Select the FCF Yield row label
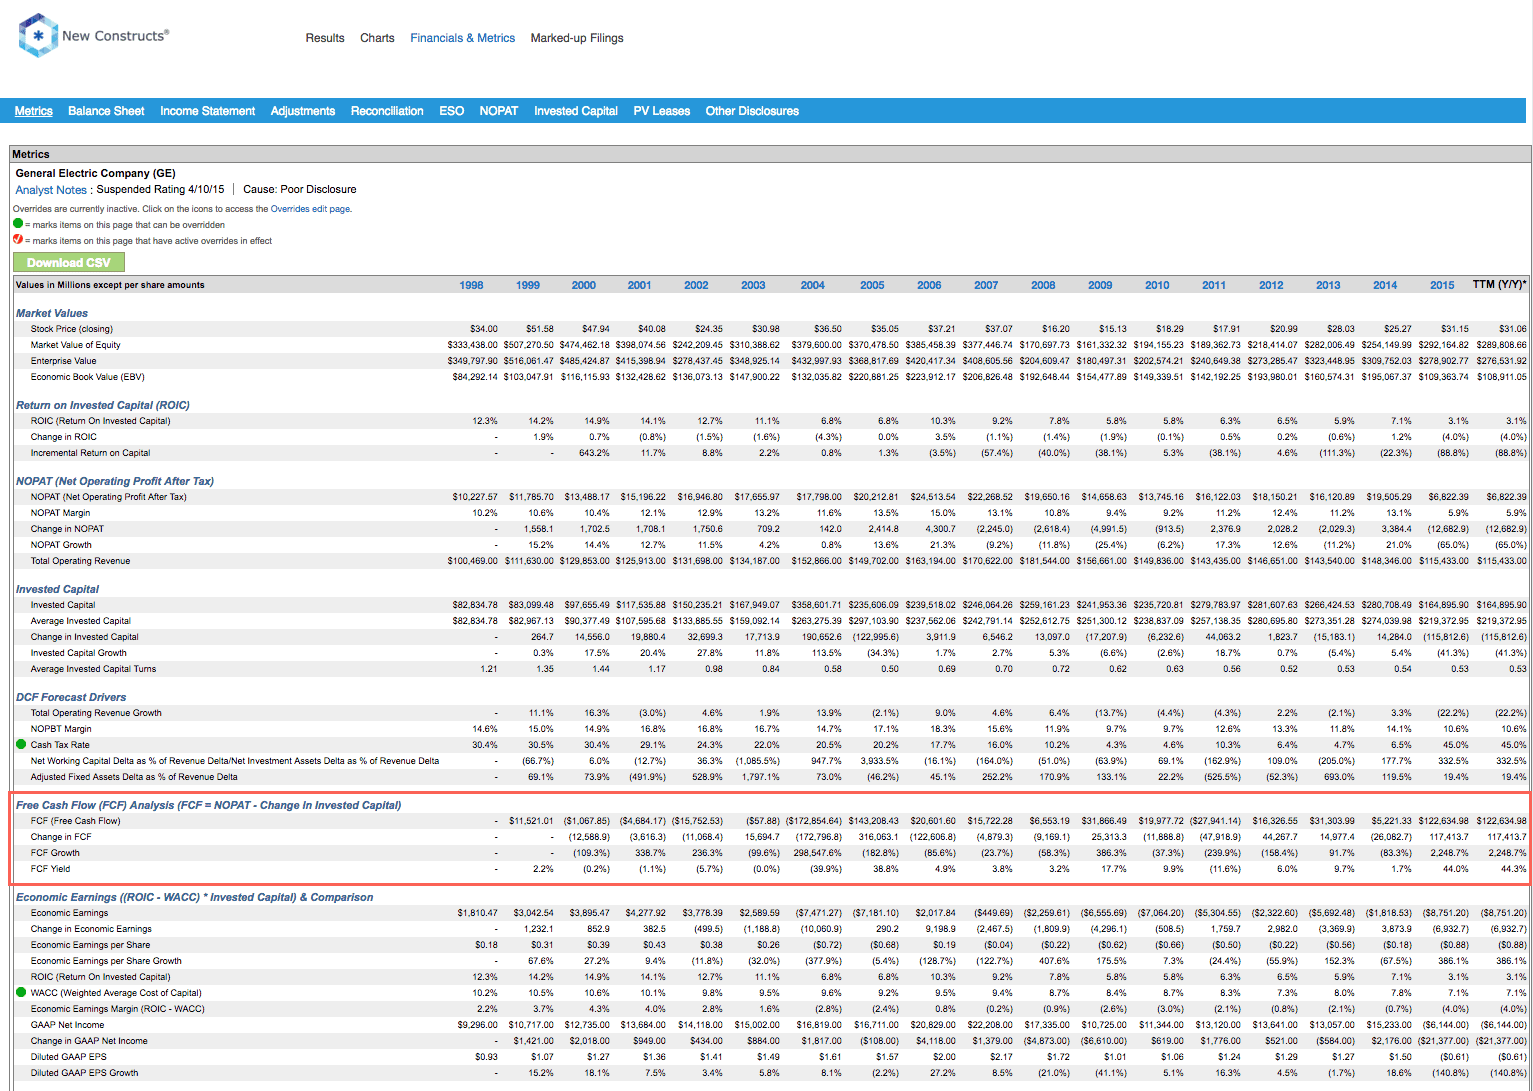Viewport: 1533px width, 1091px height. tap(51, 869)
